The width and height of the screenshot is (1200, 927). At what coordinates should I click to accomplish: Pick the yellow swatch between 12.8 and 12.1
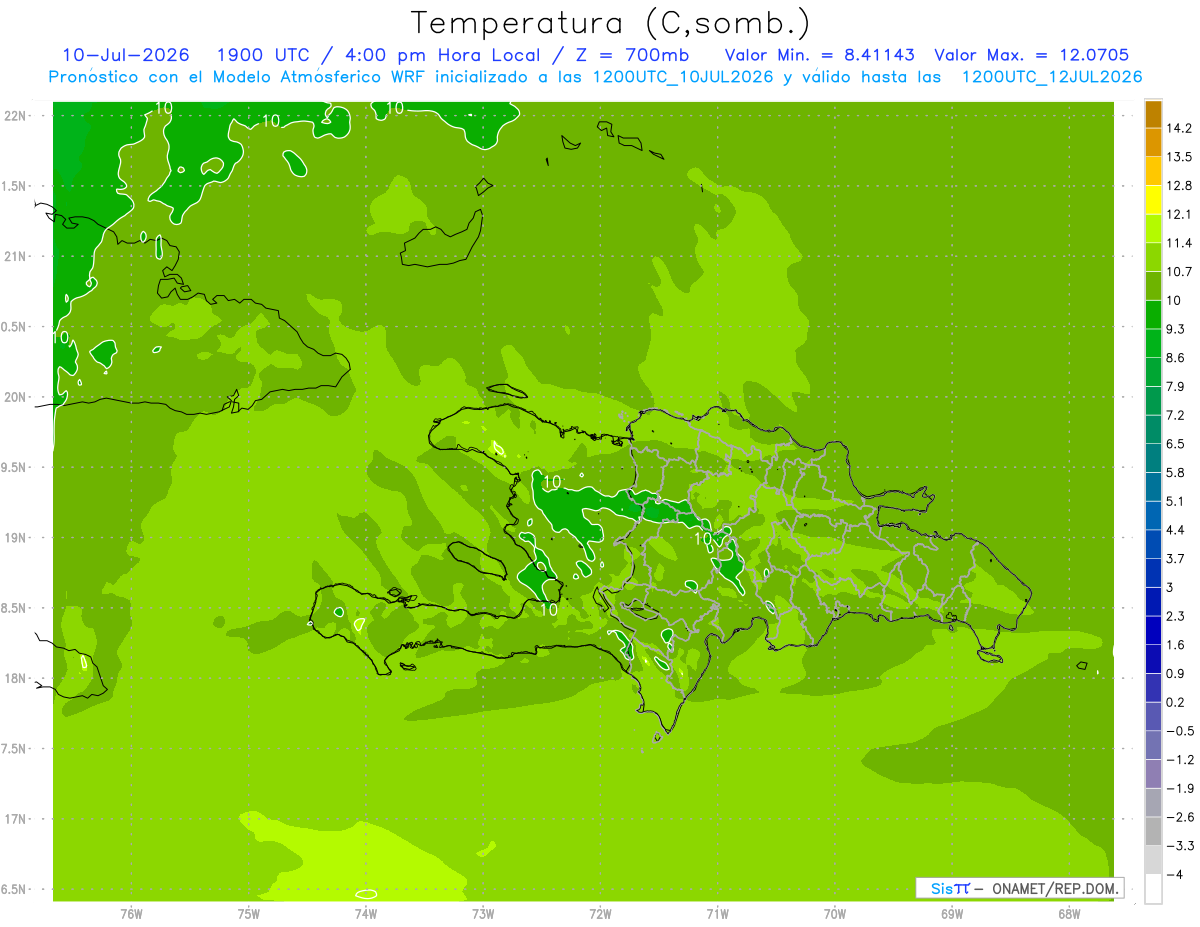click(1153, 200)
